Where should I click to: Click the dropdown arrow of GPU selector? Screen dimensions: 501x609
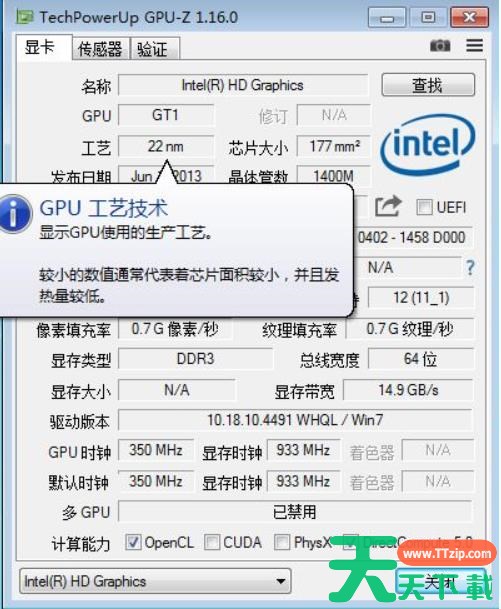click(280, 581)
